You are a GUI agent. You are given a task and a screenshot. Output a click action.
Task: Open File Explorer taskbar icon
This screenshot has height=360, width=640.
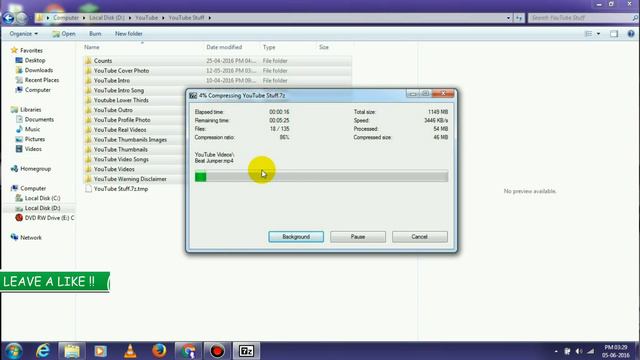[72, 351]
